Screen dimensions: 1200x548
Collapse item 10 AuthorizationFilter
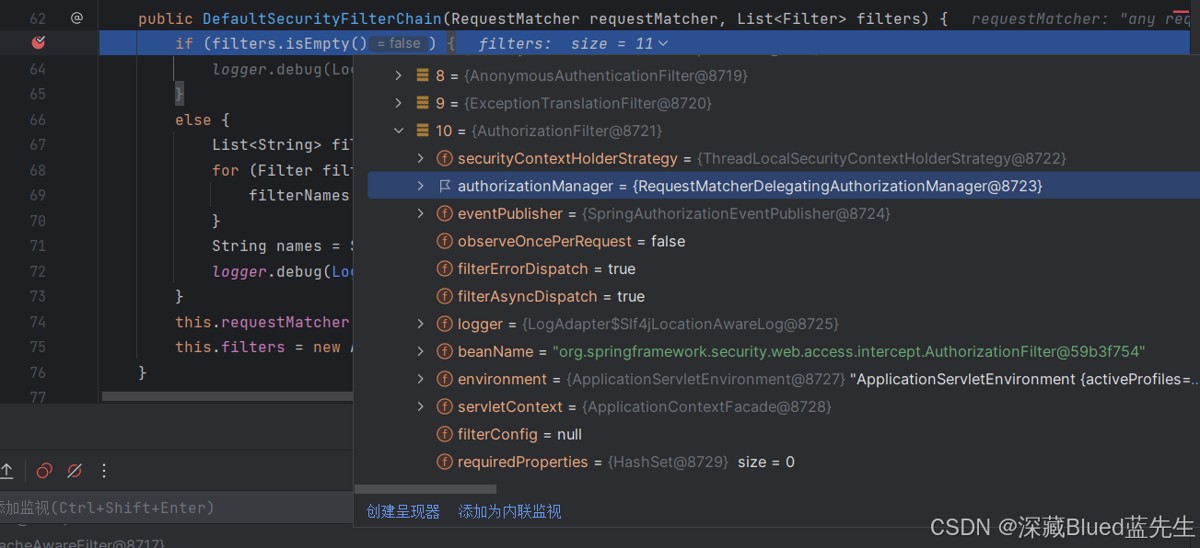point(398,131)
